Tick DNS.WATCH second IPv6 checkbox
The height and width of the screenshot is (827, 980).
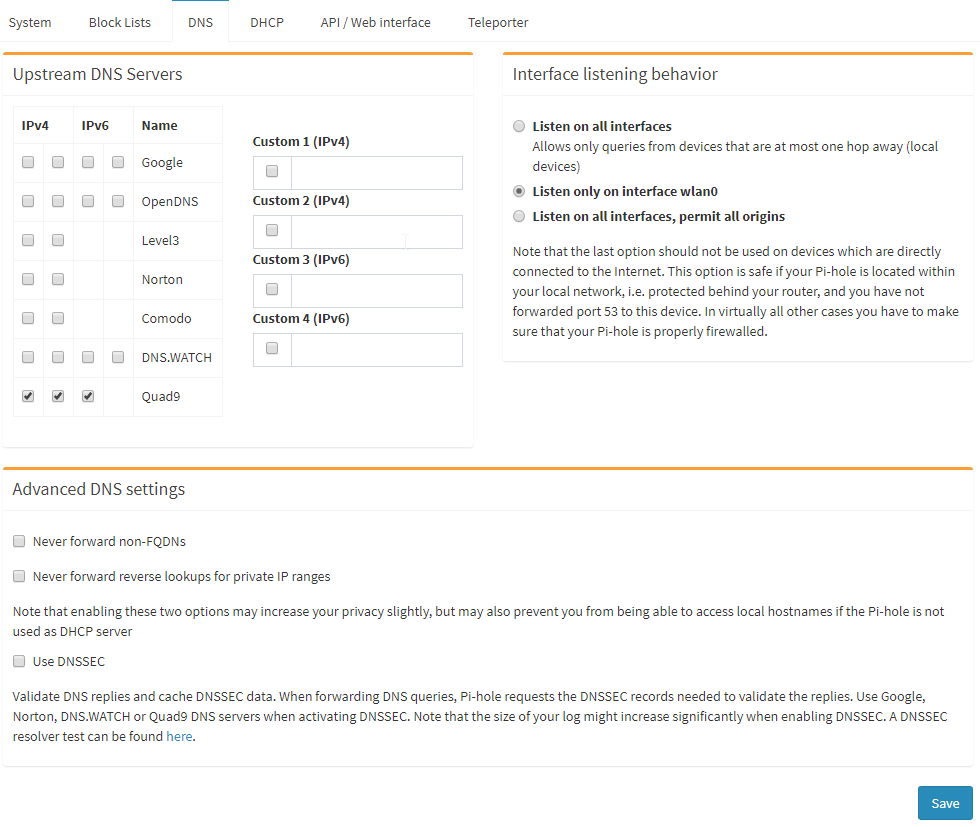click(118, 357)
